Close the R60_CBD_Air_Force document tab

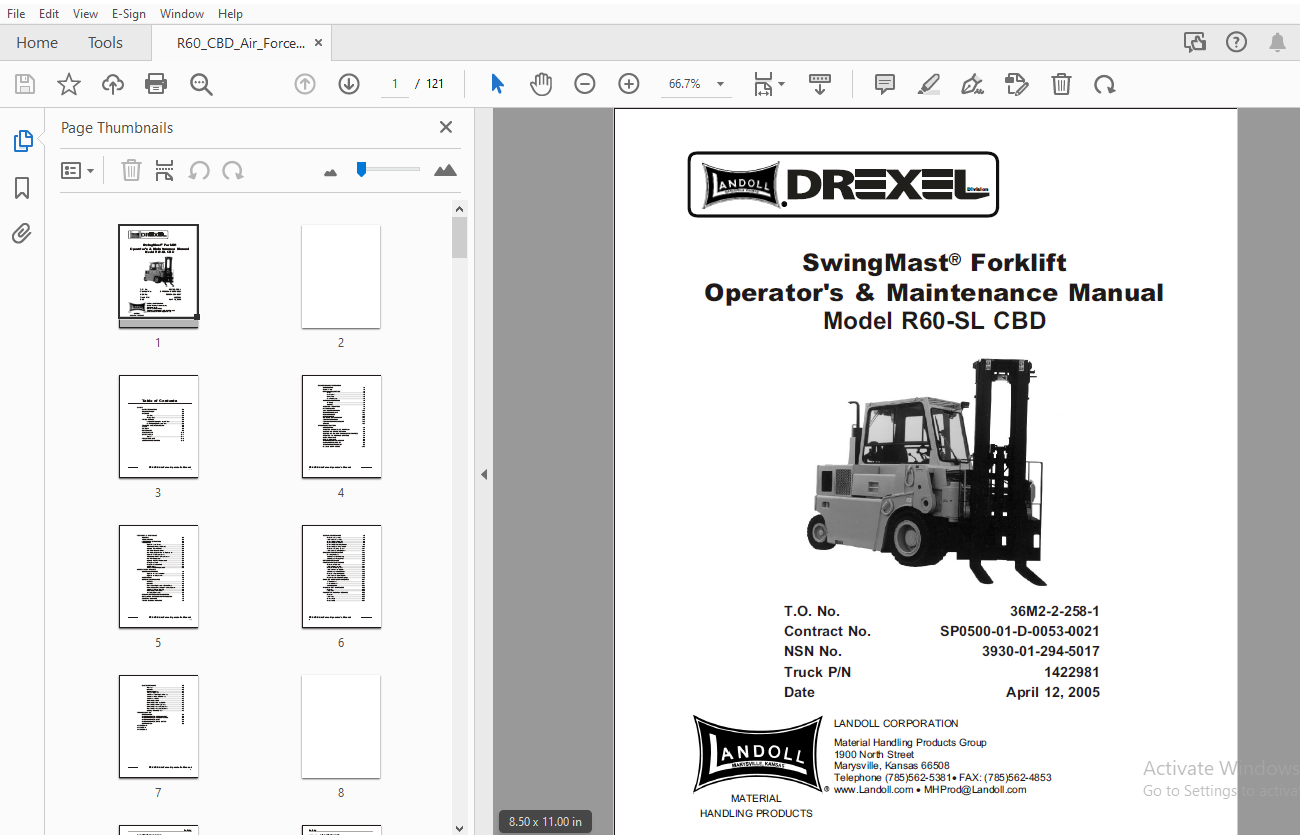(x=318, y=43)
